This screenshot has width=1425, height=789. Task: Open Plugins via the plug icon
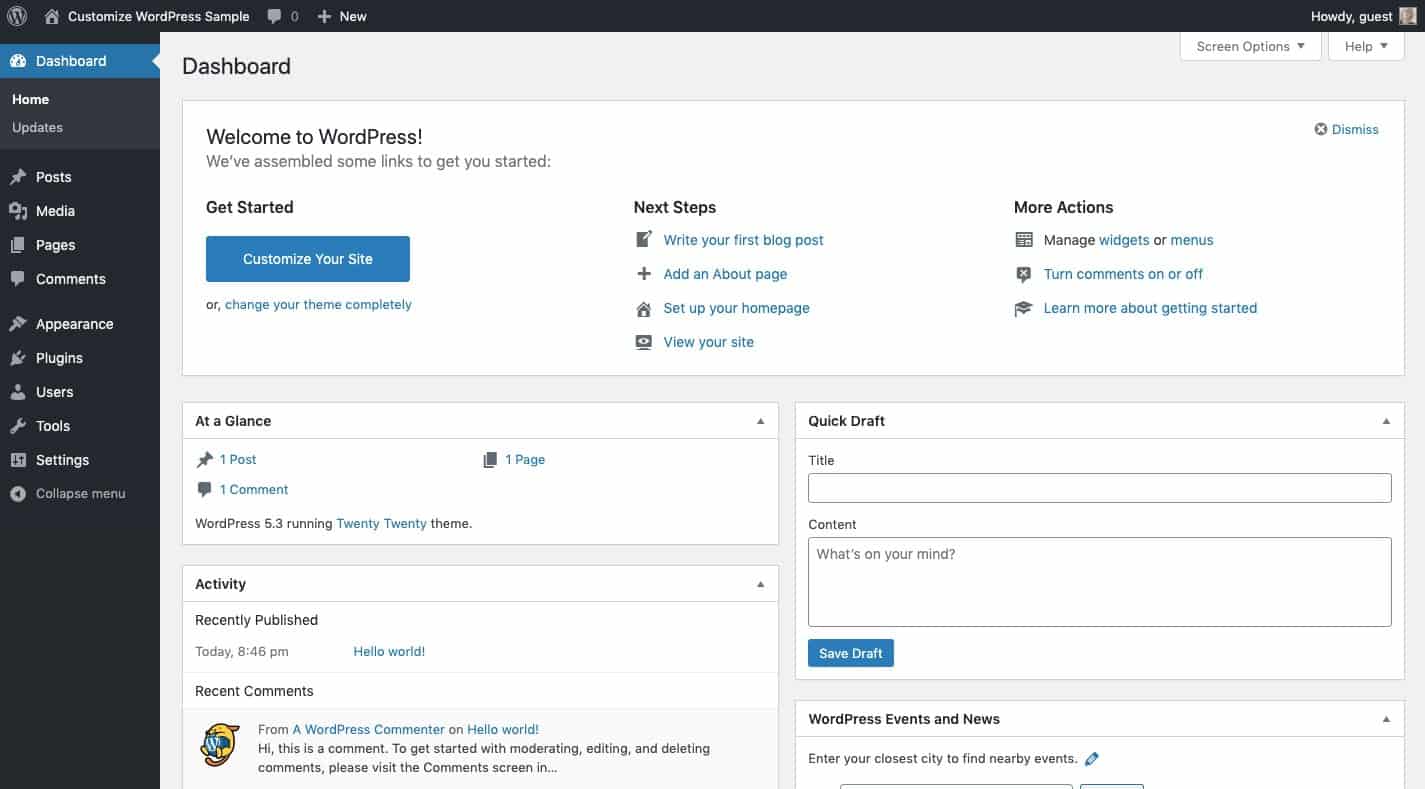pyautogui.click(x=20, y=357)
